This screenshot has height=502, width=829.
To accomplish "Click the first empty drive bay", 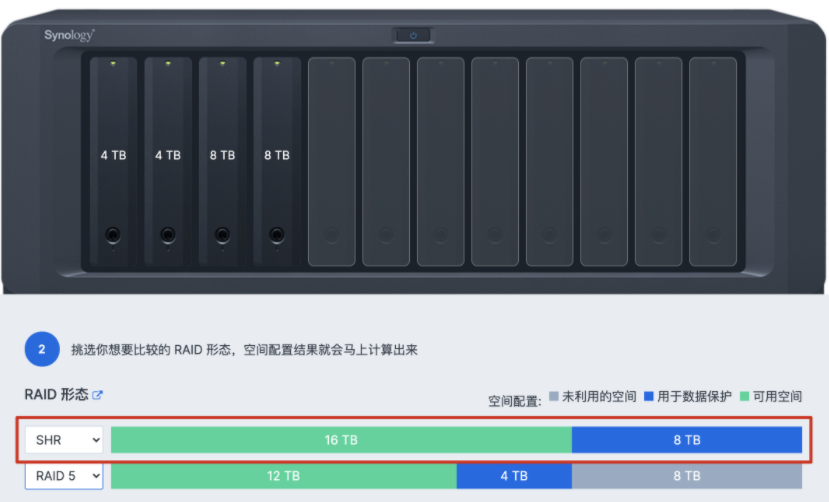I will (x=331, y=161).
